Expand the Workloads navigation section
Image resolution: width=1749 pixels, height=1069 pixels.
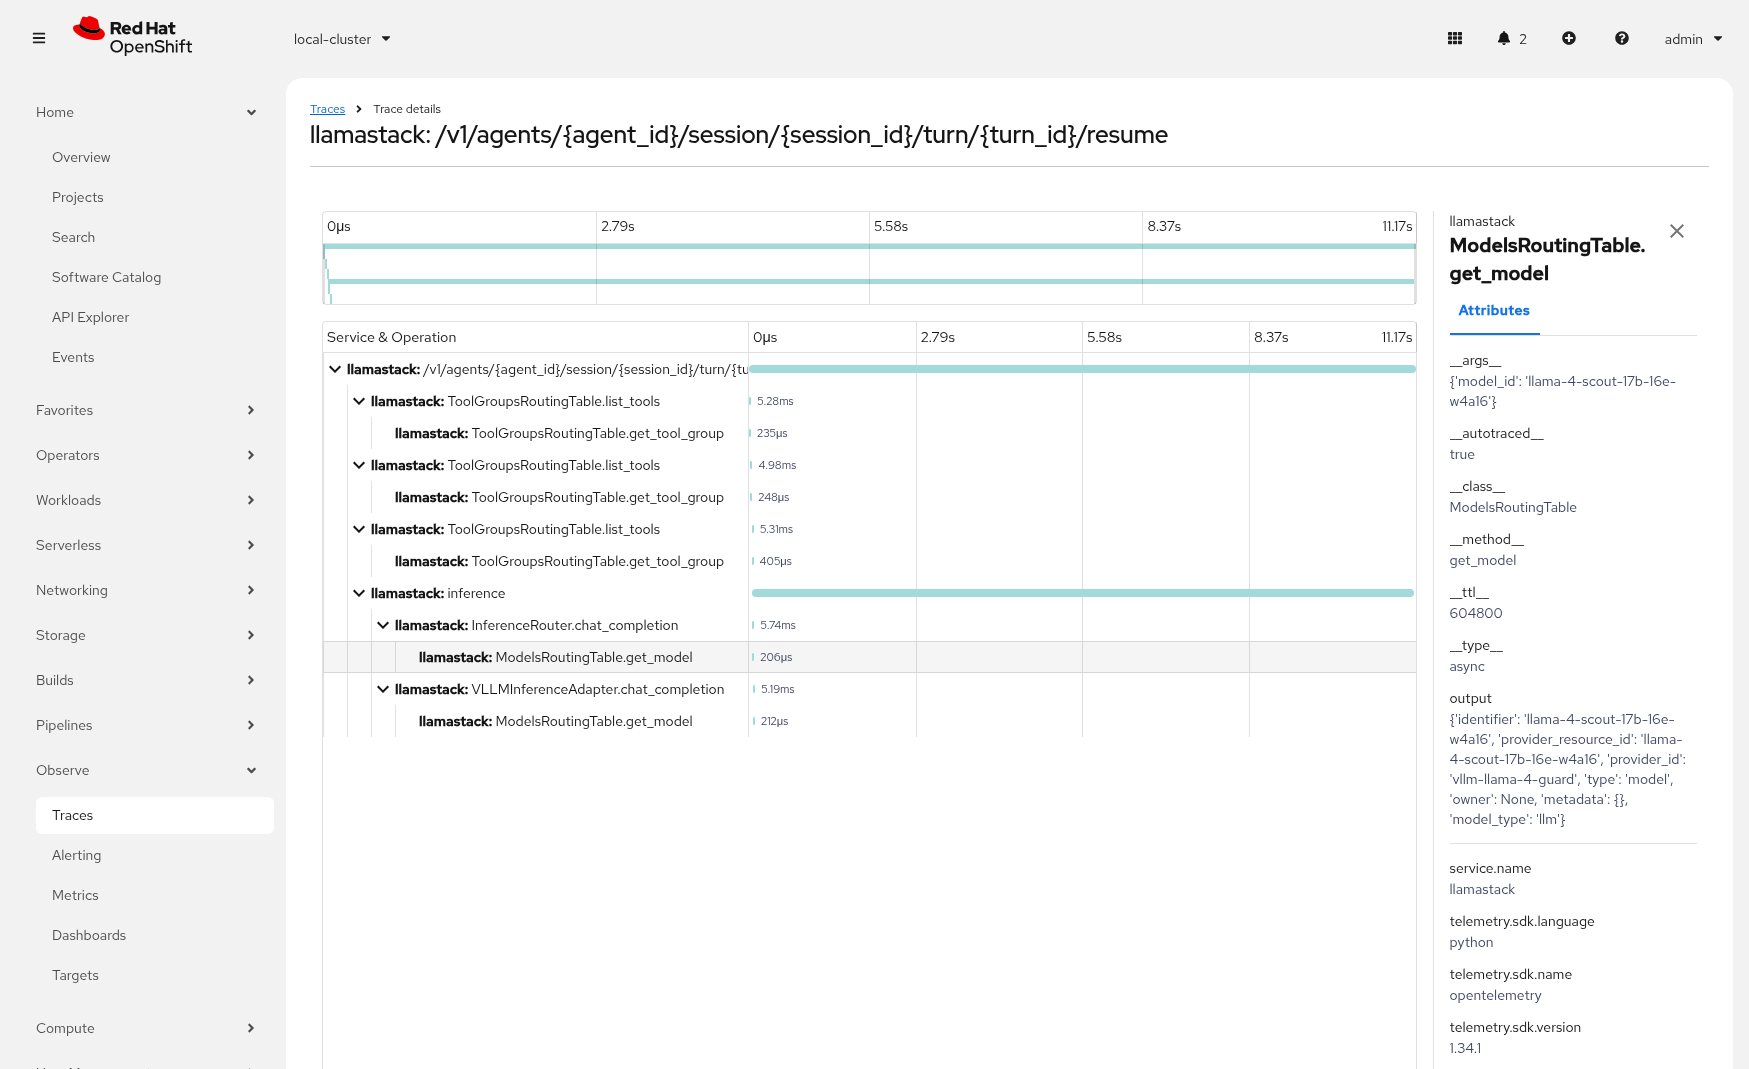point(146,500)
